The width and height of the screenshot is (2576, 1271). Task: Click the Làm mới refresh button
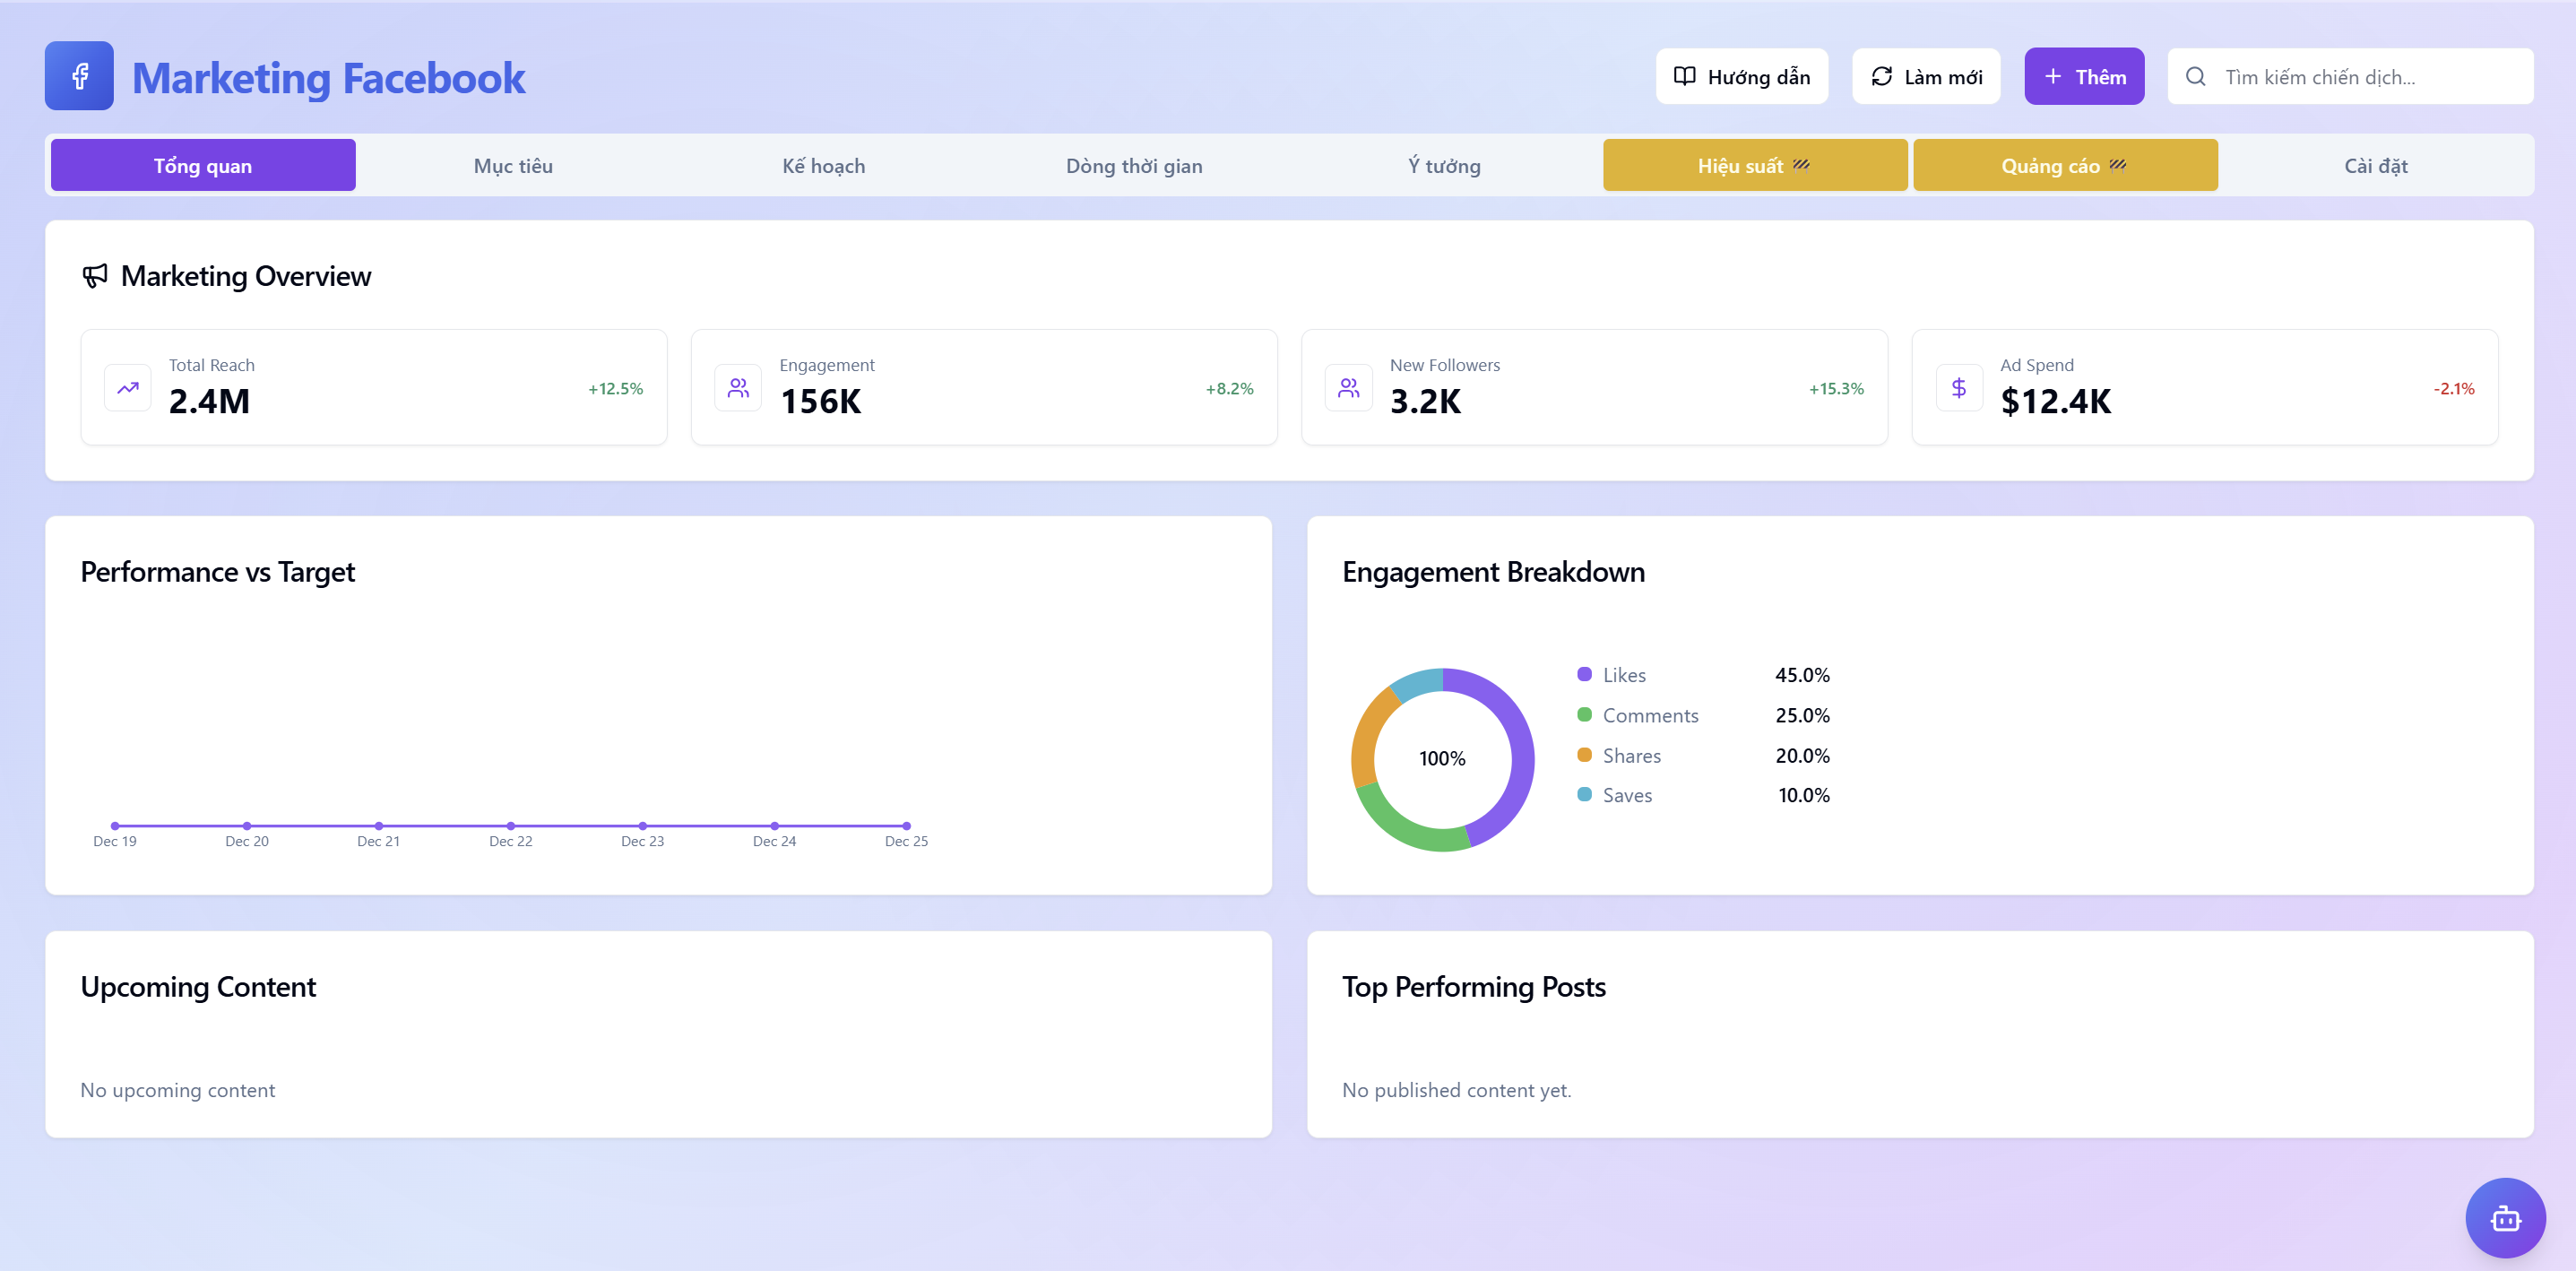click(1926, 77)
